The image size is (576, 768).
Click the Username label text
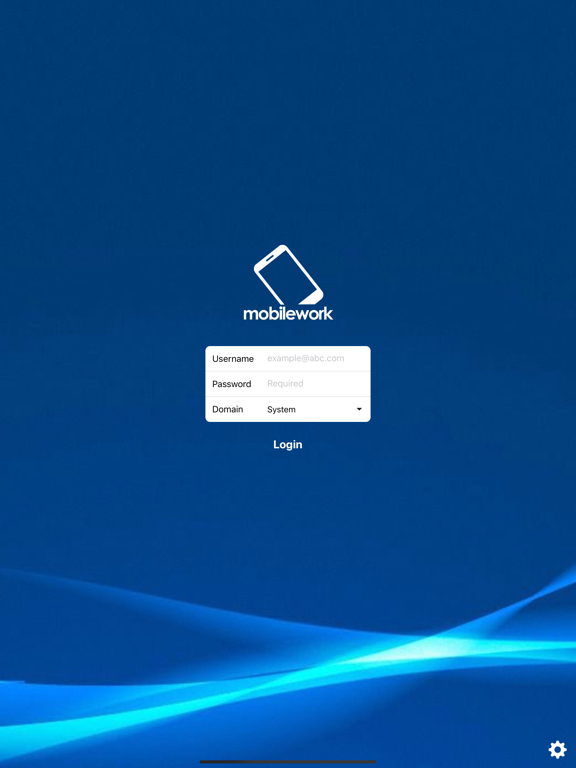pyautogui.click(x=233, y=359)
